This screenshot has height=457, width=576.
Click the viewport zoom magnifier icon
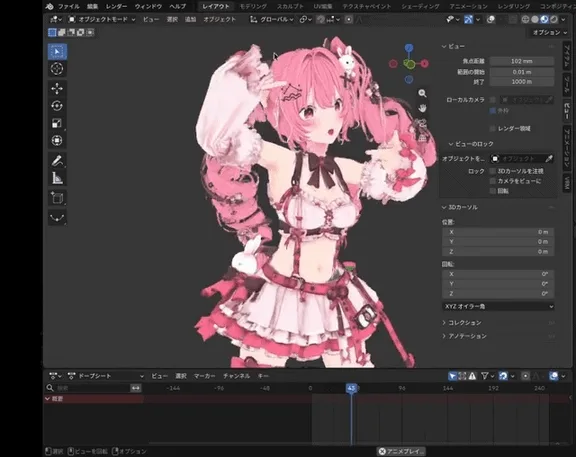pyautogui.click(x=422, y=93)
